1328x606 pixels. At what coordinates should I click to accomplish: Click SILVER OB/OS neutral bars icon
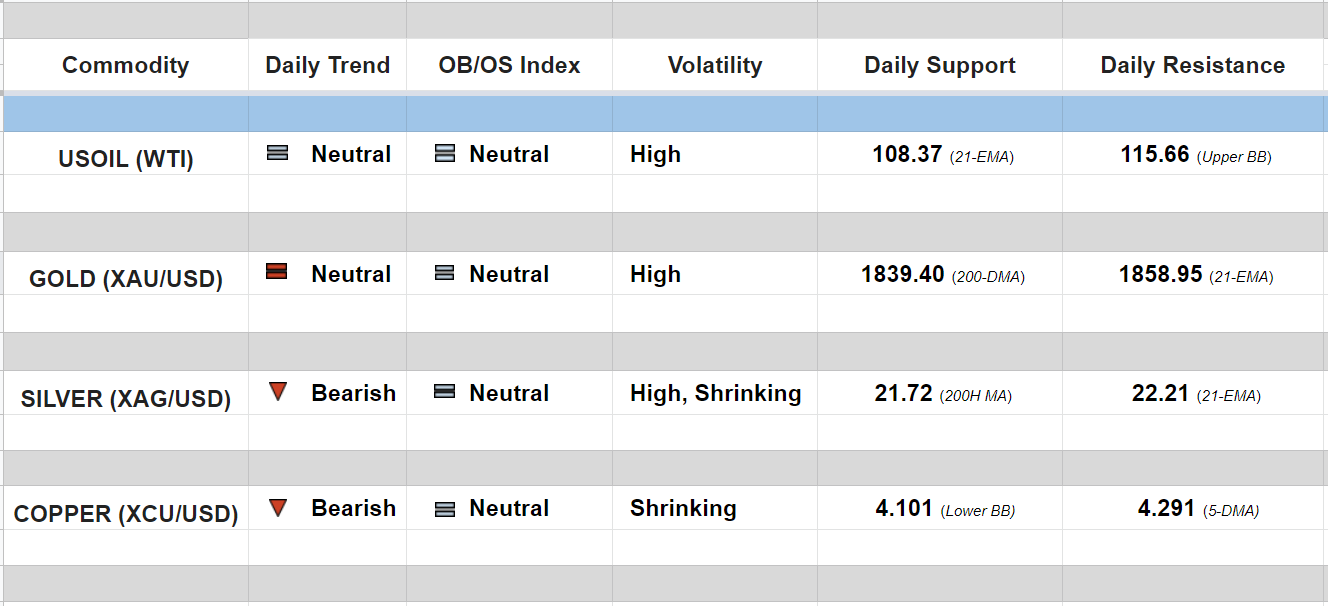(x=445, y=392)
